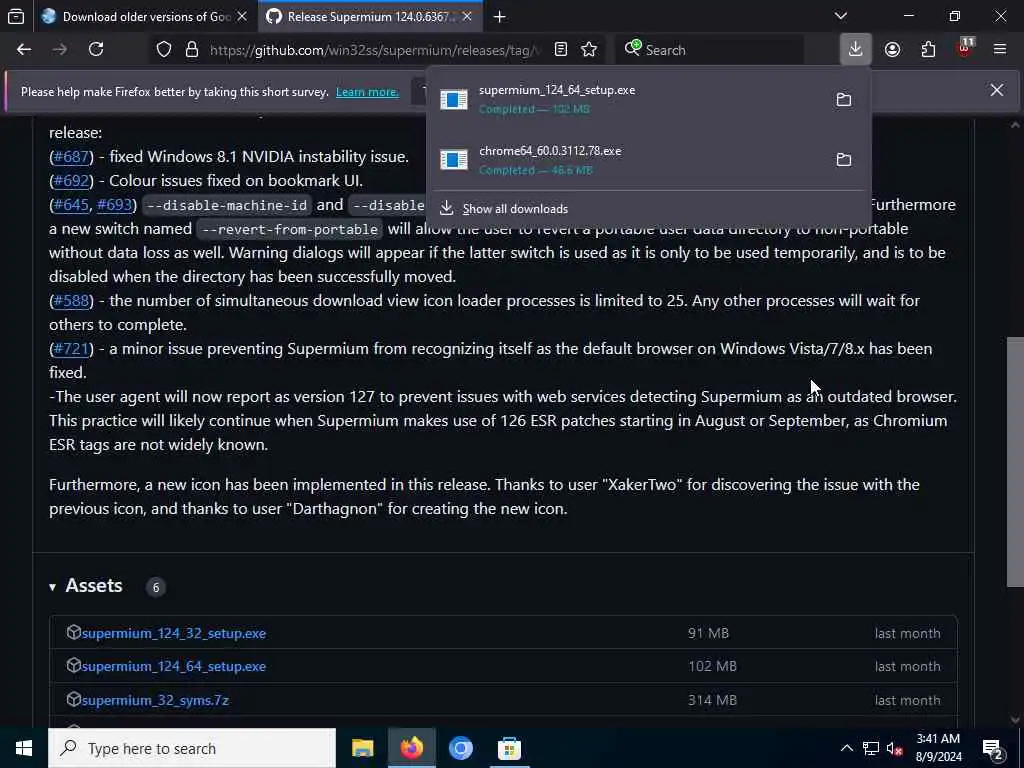Screen dimensions: 1024x768
Task: Open issue #721 link
Action: click(71, 349)
